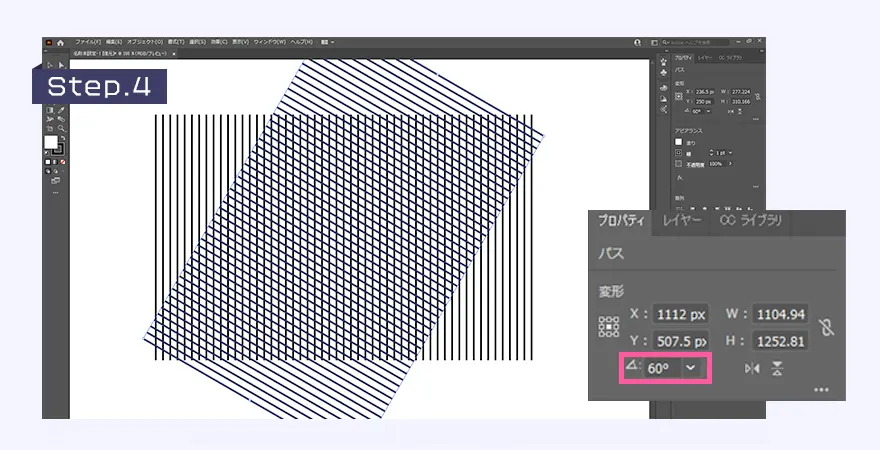Flip horizontally in the enlarged Transform panel
Screen dimensions: 880x450
[x=752, y=369]
